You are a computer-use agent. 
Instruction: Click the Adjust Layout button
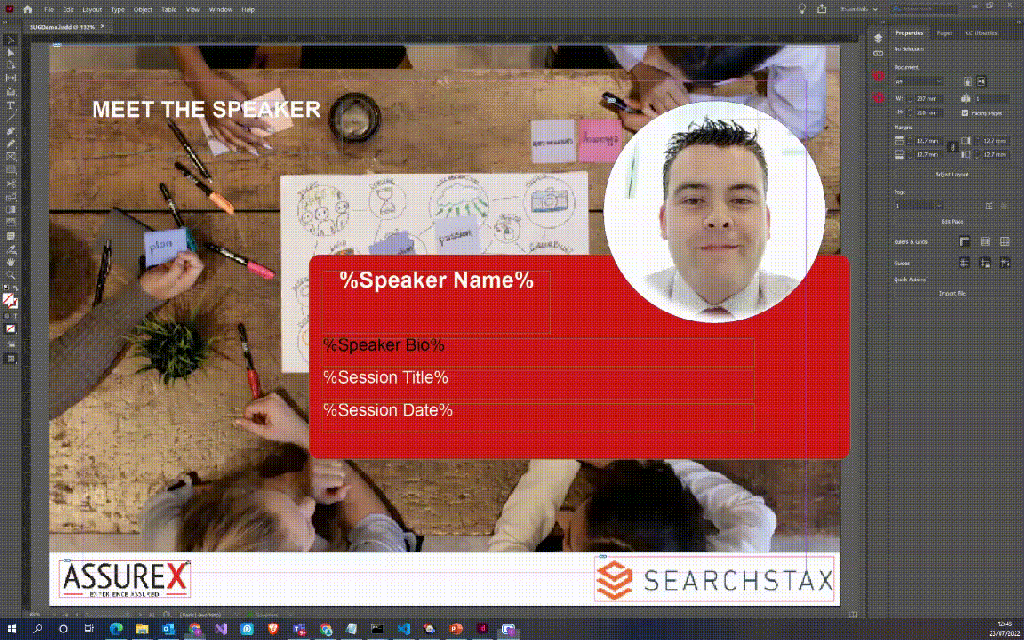point(951,173)
